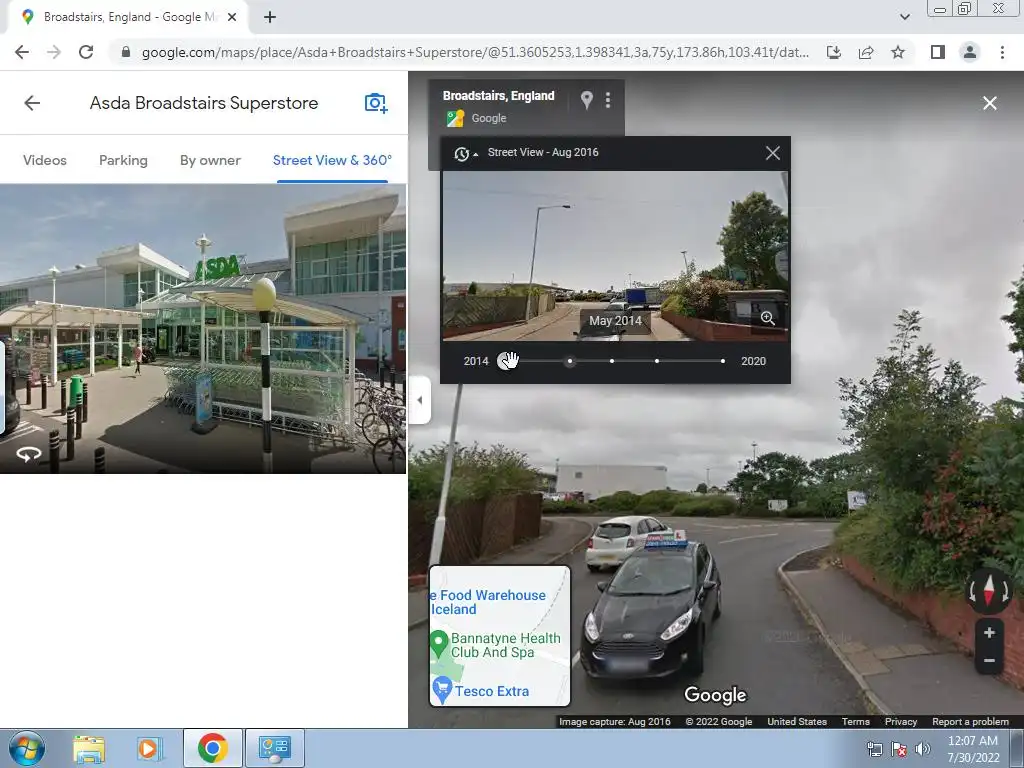Open the Terms link
Viewport: 1024px width, 768px height.
tap(856, 722)
